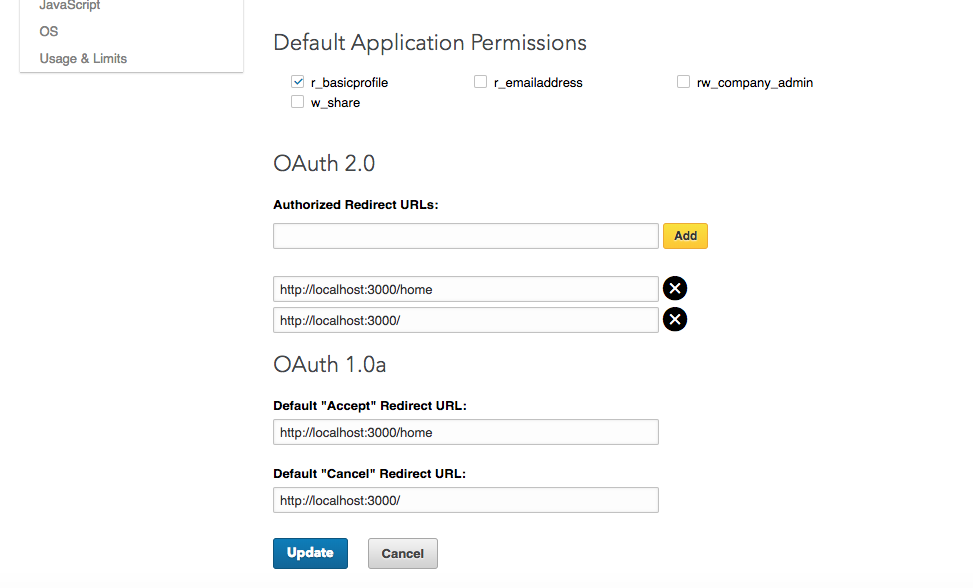Focus the empty Authorized Redirect URLs field
The height and width of the screenshot is (588, 973).
click(x=465, y=236)
